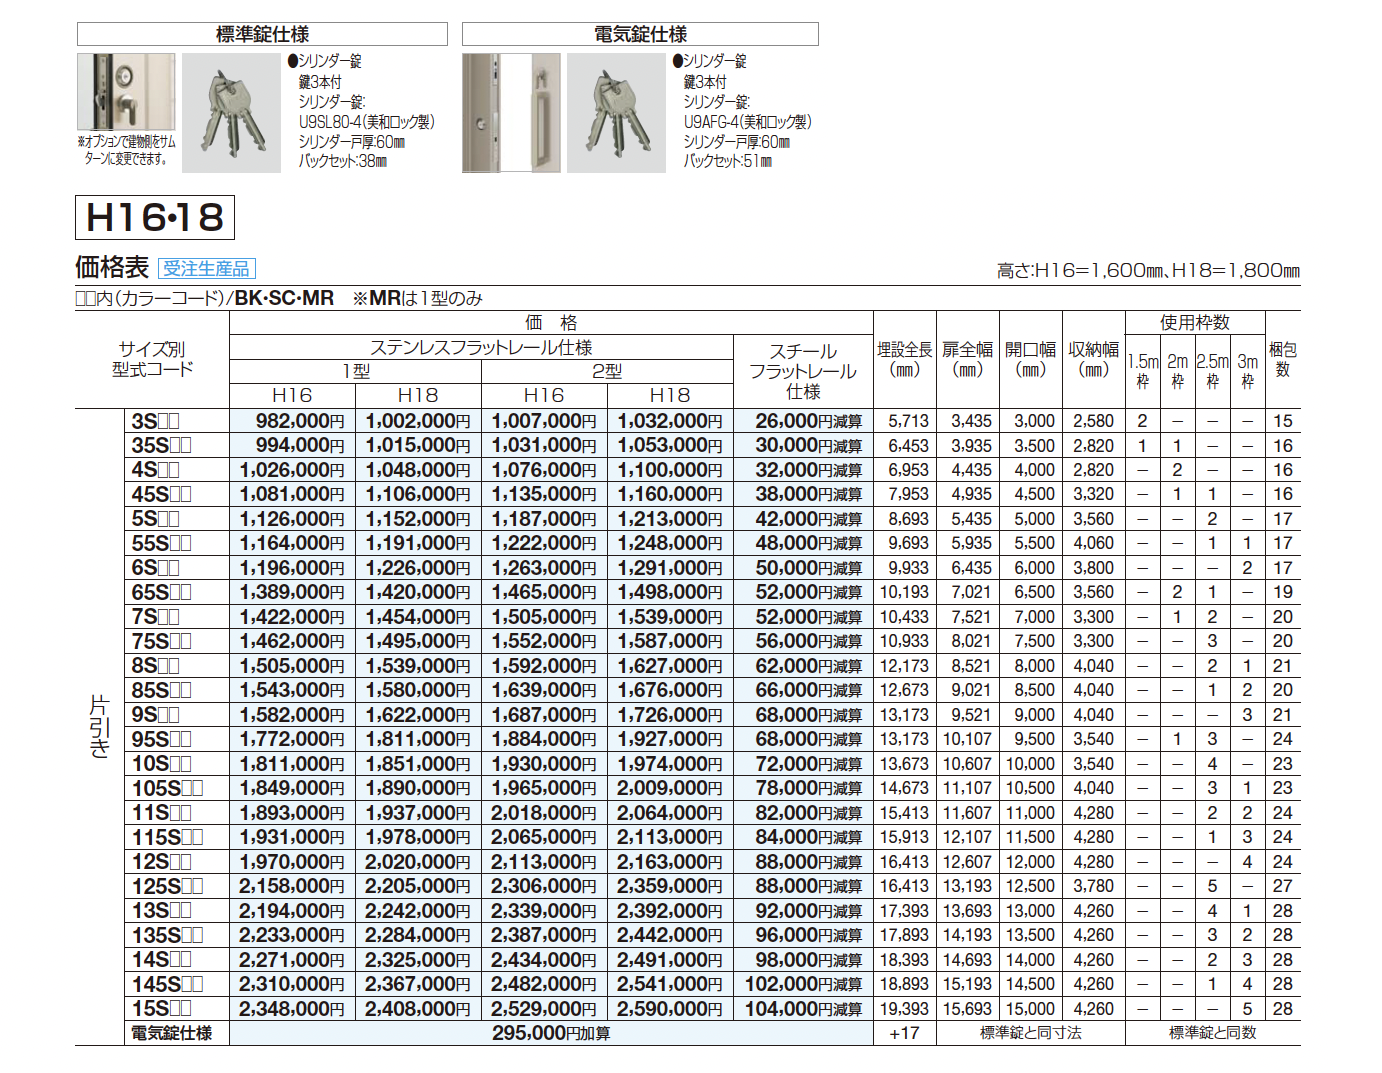Click the 15S model code row label

161,1009
